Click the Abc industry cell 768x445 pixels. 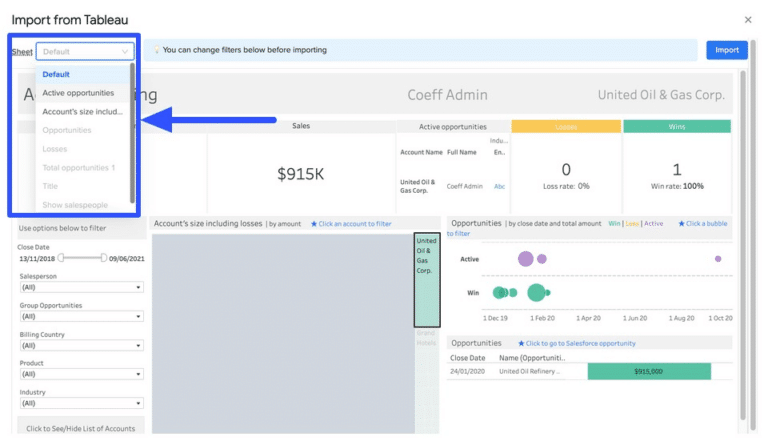pyautogui.click(x=499, y=187)
